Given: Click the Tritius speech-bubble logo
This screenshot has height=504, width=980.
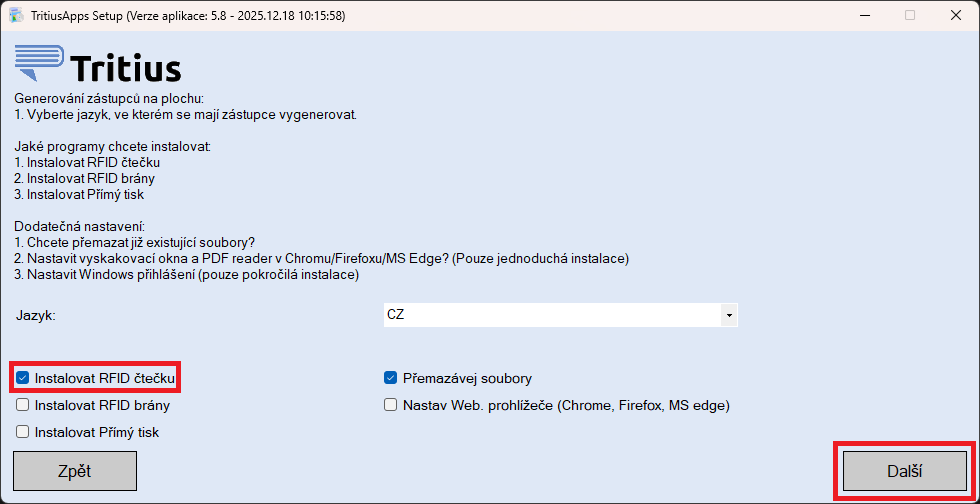Looking at the screenshot, I should click(x=39, y=63).
